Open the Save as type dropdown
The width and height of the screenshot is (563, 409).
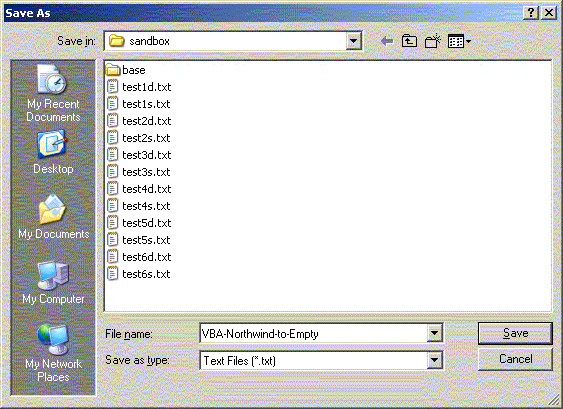434,360
